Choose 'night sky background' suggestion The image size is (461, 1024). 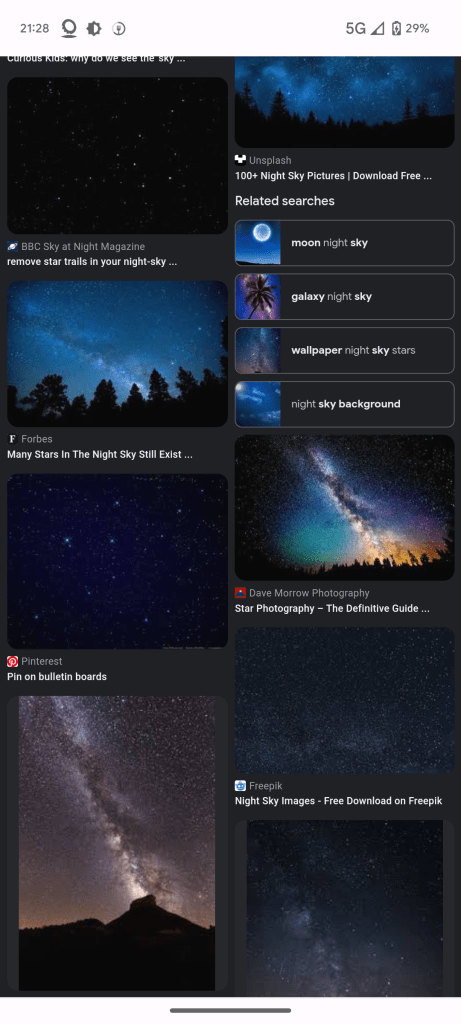point(345,404)
